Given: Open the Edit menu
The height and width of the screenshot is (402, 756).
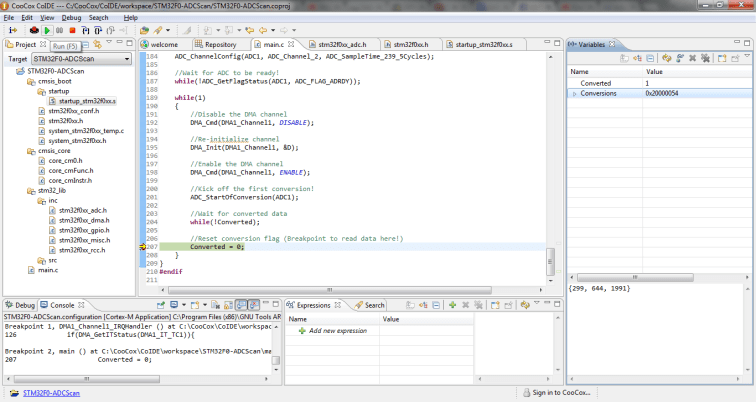Looking at the screenshot, I should point(27,18).
